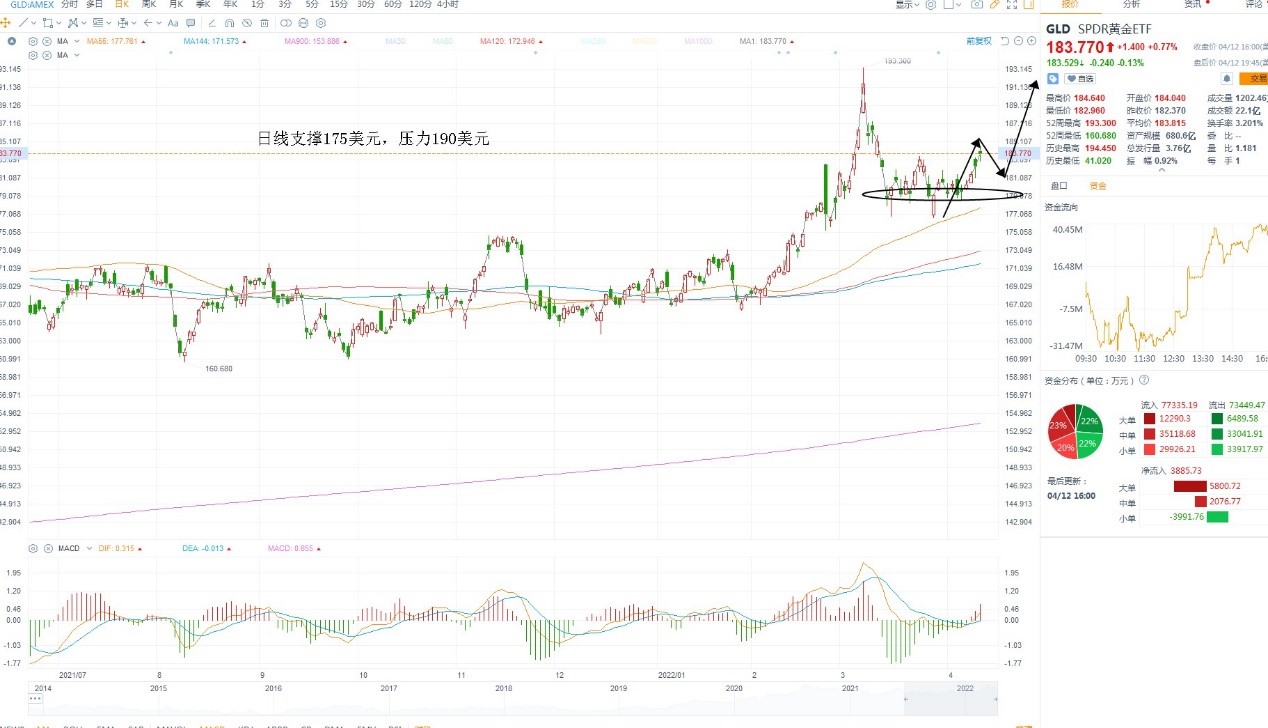Zoom in chart with plus circle
The image size is (1268, 728).
click(x=1031, y=41)
